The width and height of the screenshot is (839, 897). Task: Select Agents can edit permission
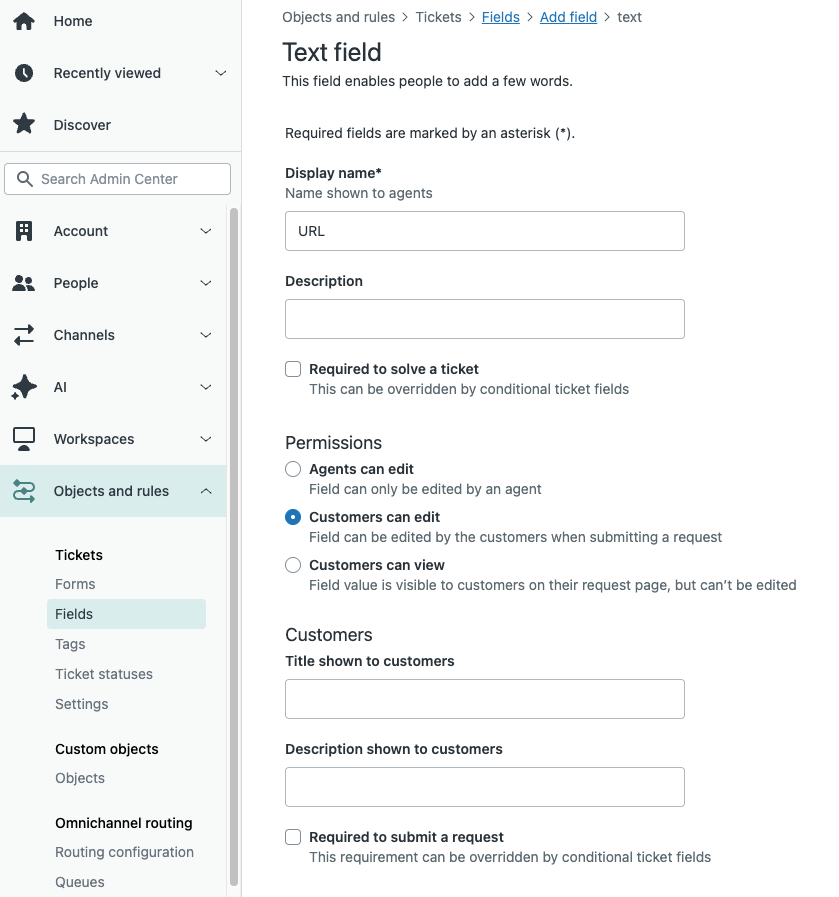pos(293,469)
